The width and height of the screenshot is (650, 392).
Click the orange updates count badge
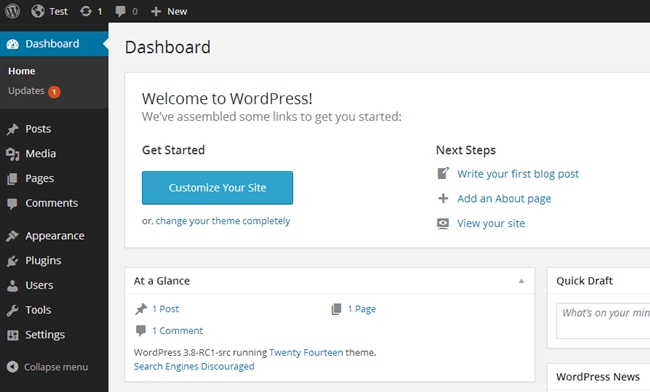[x=54, y=92]
